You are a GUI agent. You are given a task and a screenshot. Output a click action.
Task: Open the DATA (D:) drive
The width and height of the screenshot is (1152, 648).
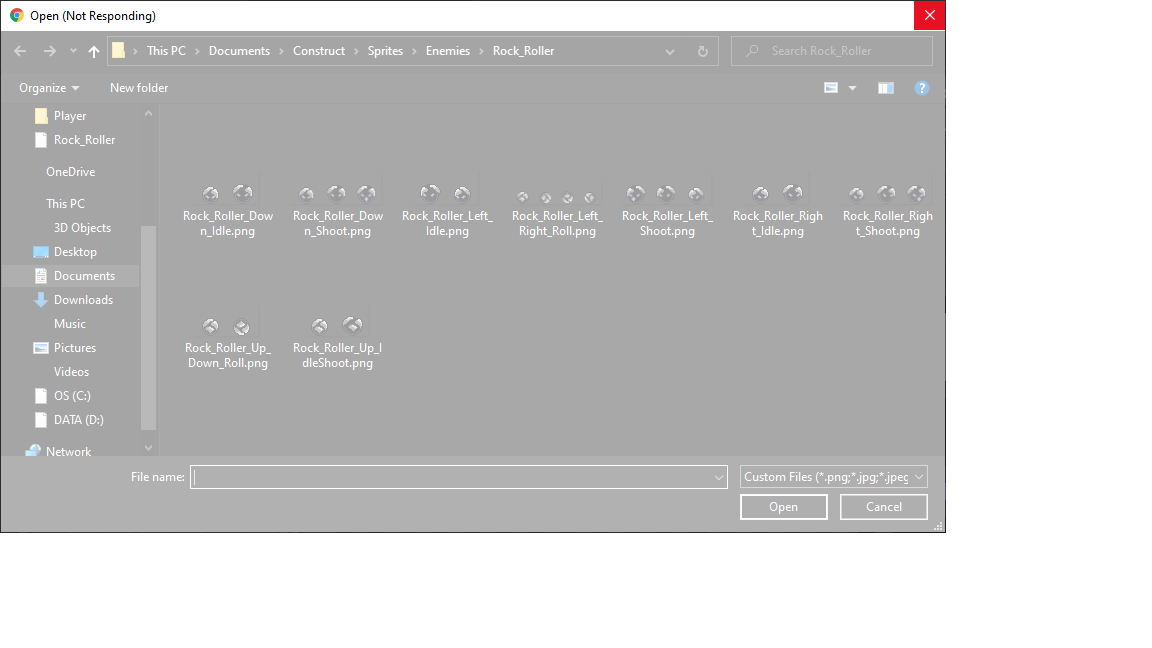(x=78, y=420)
